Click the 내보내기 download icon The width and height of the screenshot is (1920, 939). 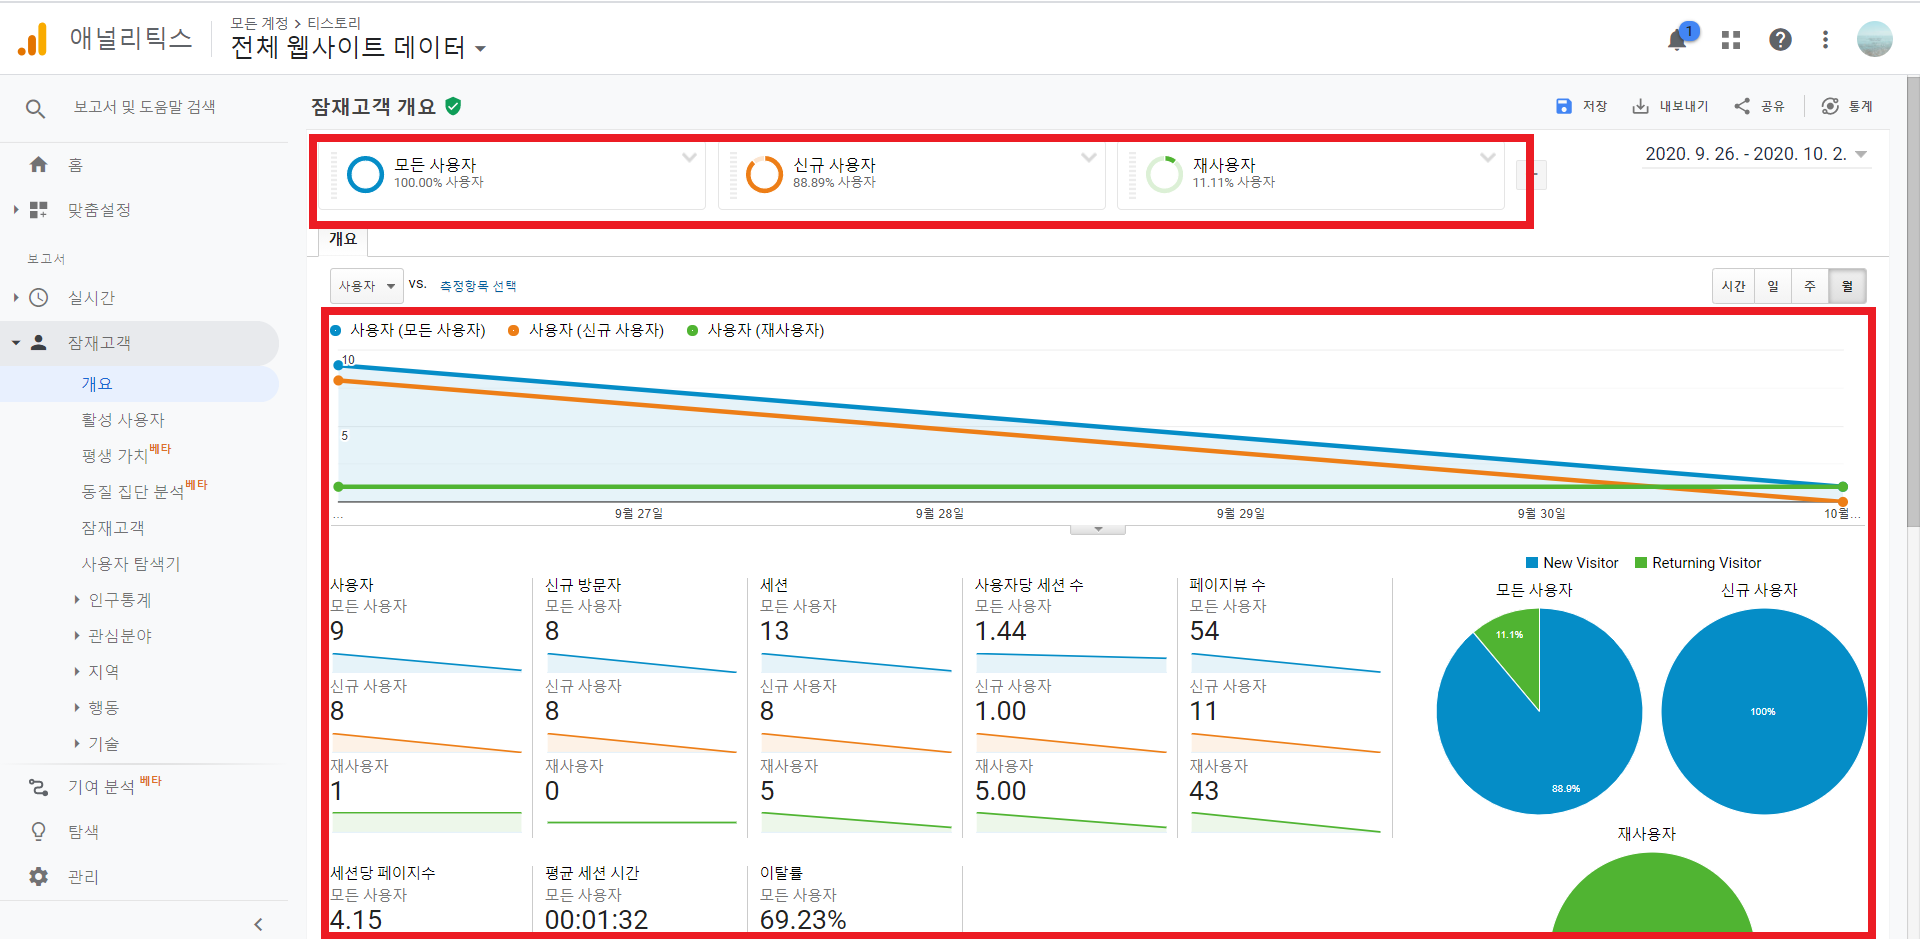[1641, 106]
